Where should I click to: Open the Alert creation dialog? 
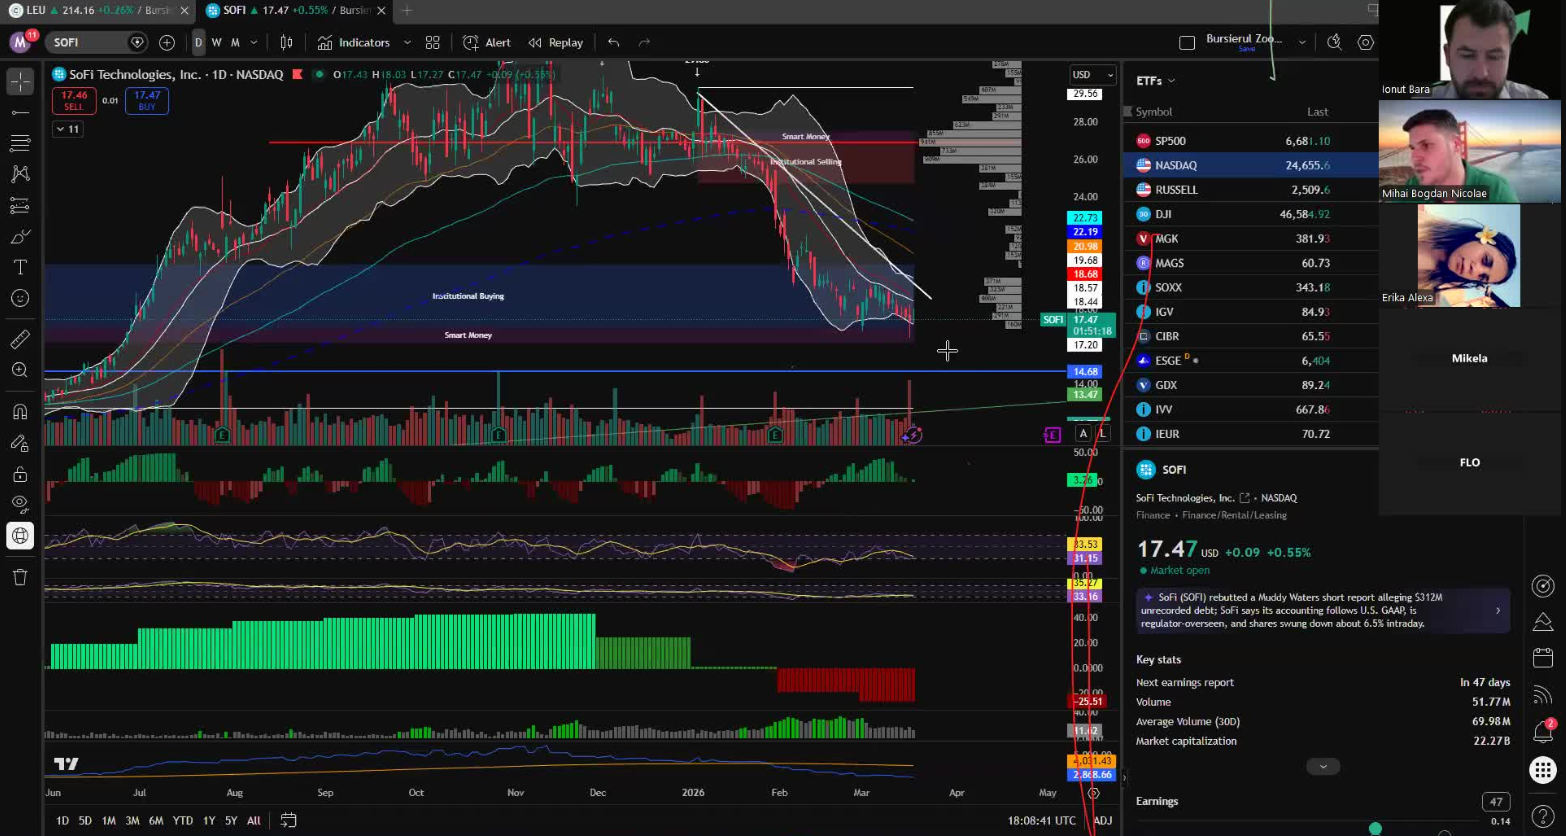pos(487,42)
